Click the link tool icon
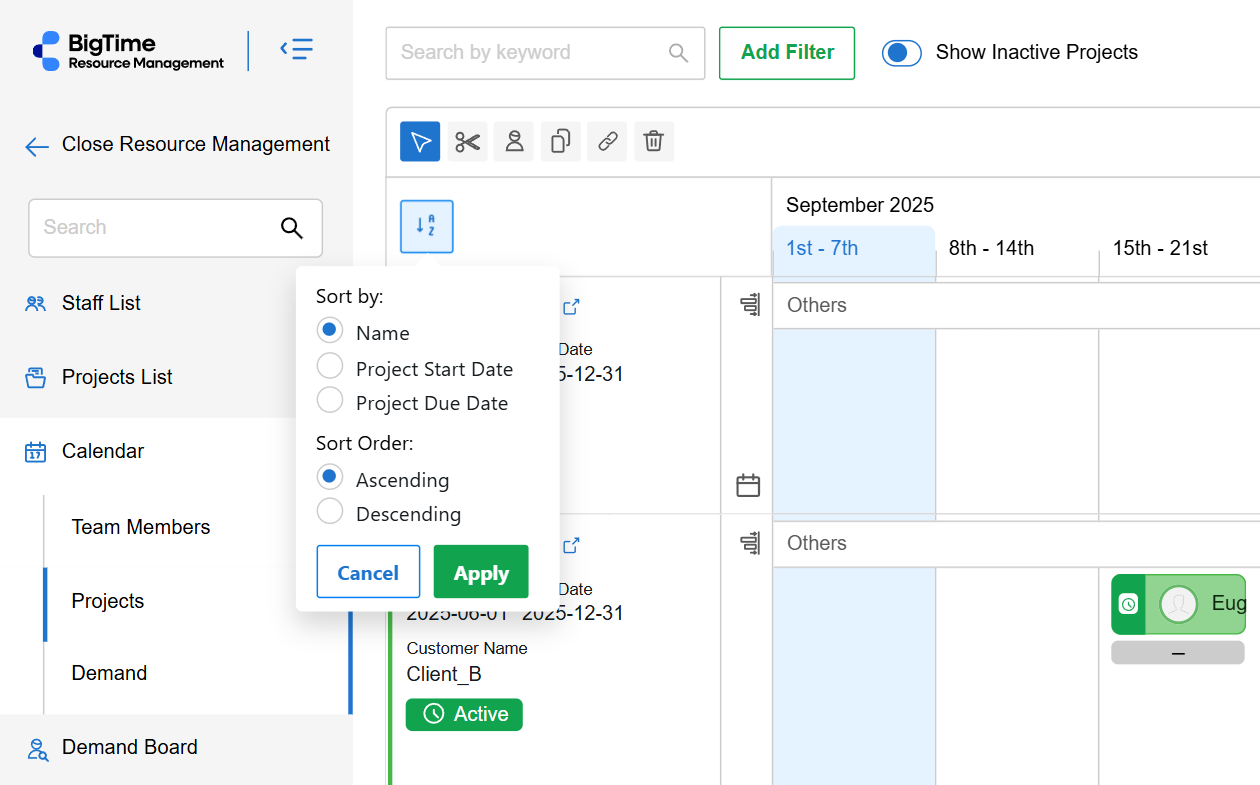 click(607, 142)
